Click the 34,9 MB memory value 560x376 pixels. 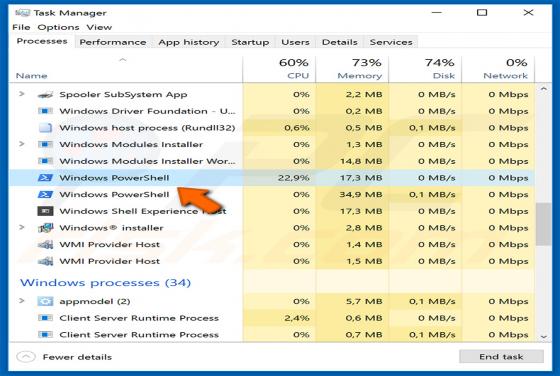click(x=361, y=195)
